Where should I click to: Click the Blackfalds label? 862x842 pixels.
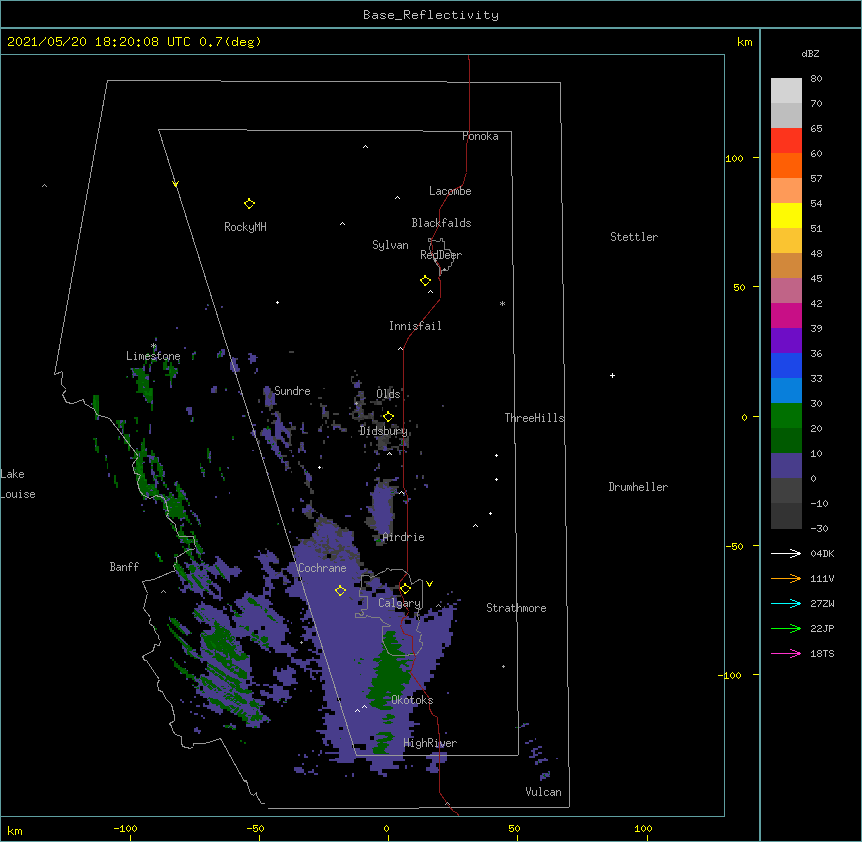coord(441,223)
